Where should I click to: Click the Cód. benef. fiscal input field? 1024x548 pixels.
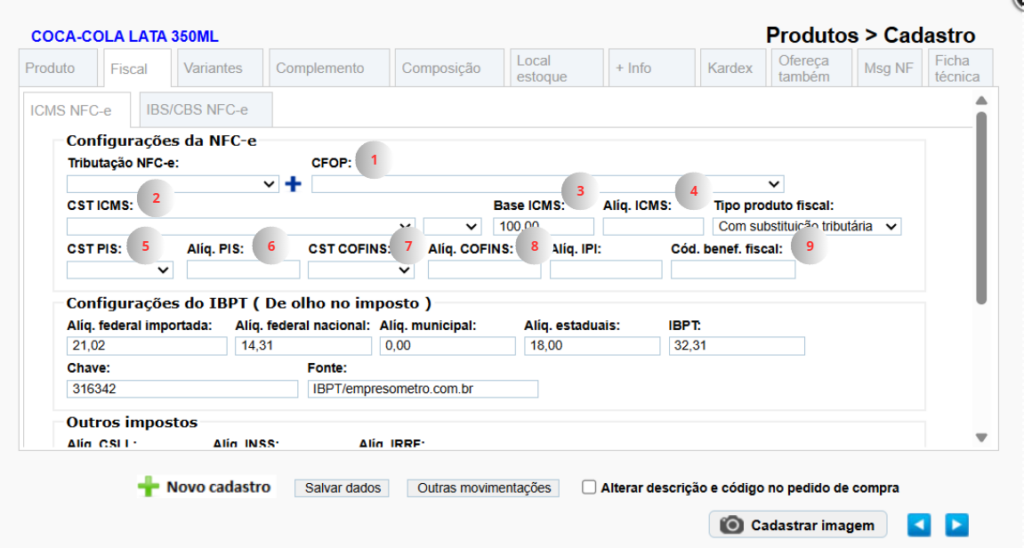(x=733, y=270)
